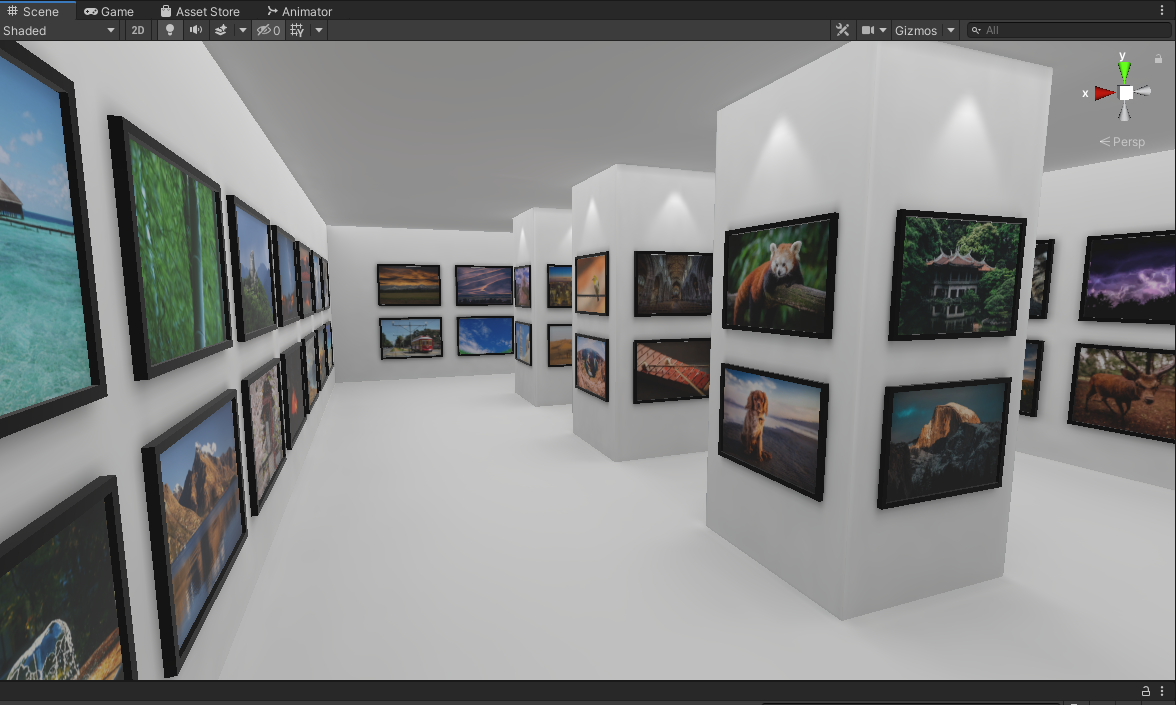Click Persp to switch projection mode
The height and width of the screenshot is (705, 1176).
point(1122,141)
